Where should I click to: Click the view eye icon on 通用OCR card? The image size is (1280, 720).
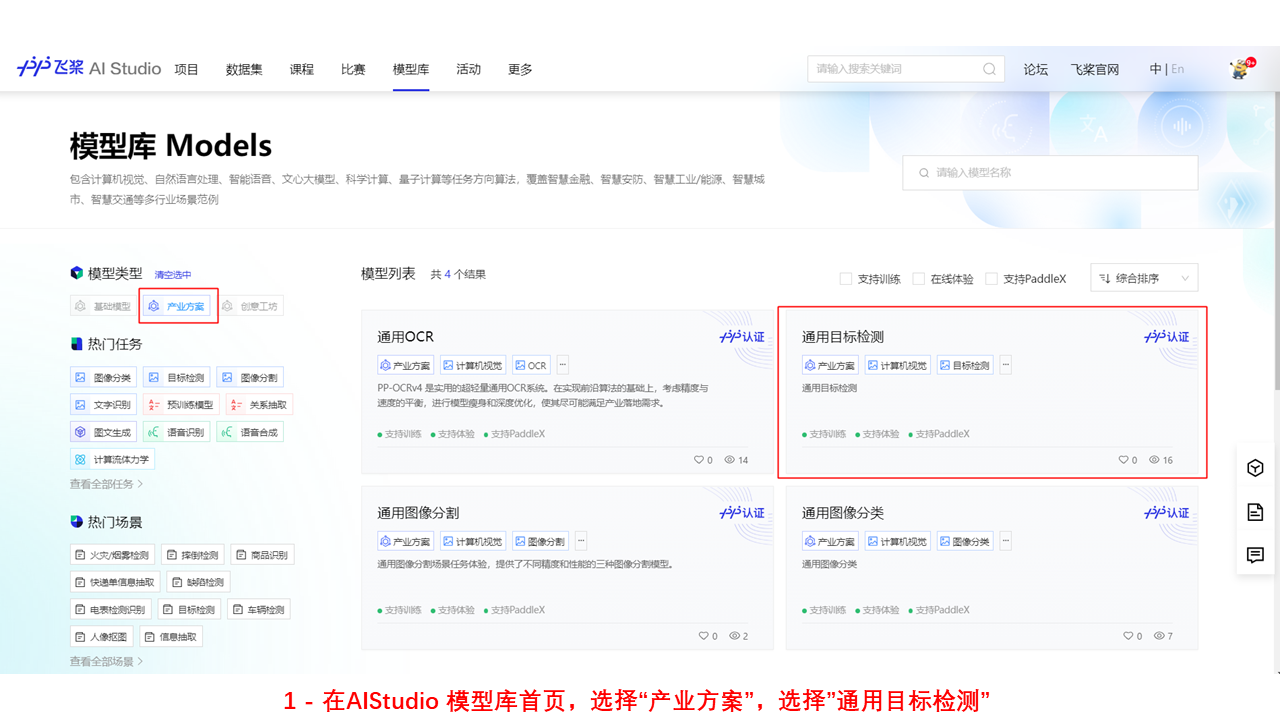(730, 460)
